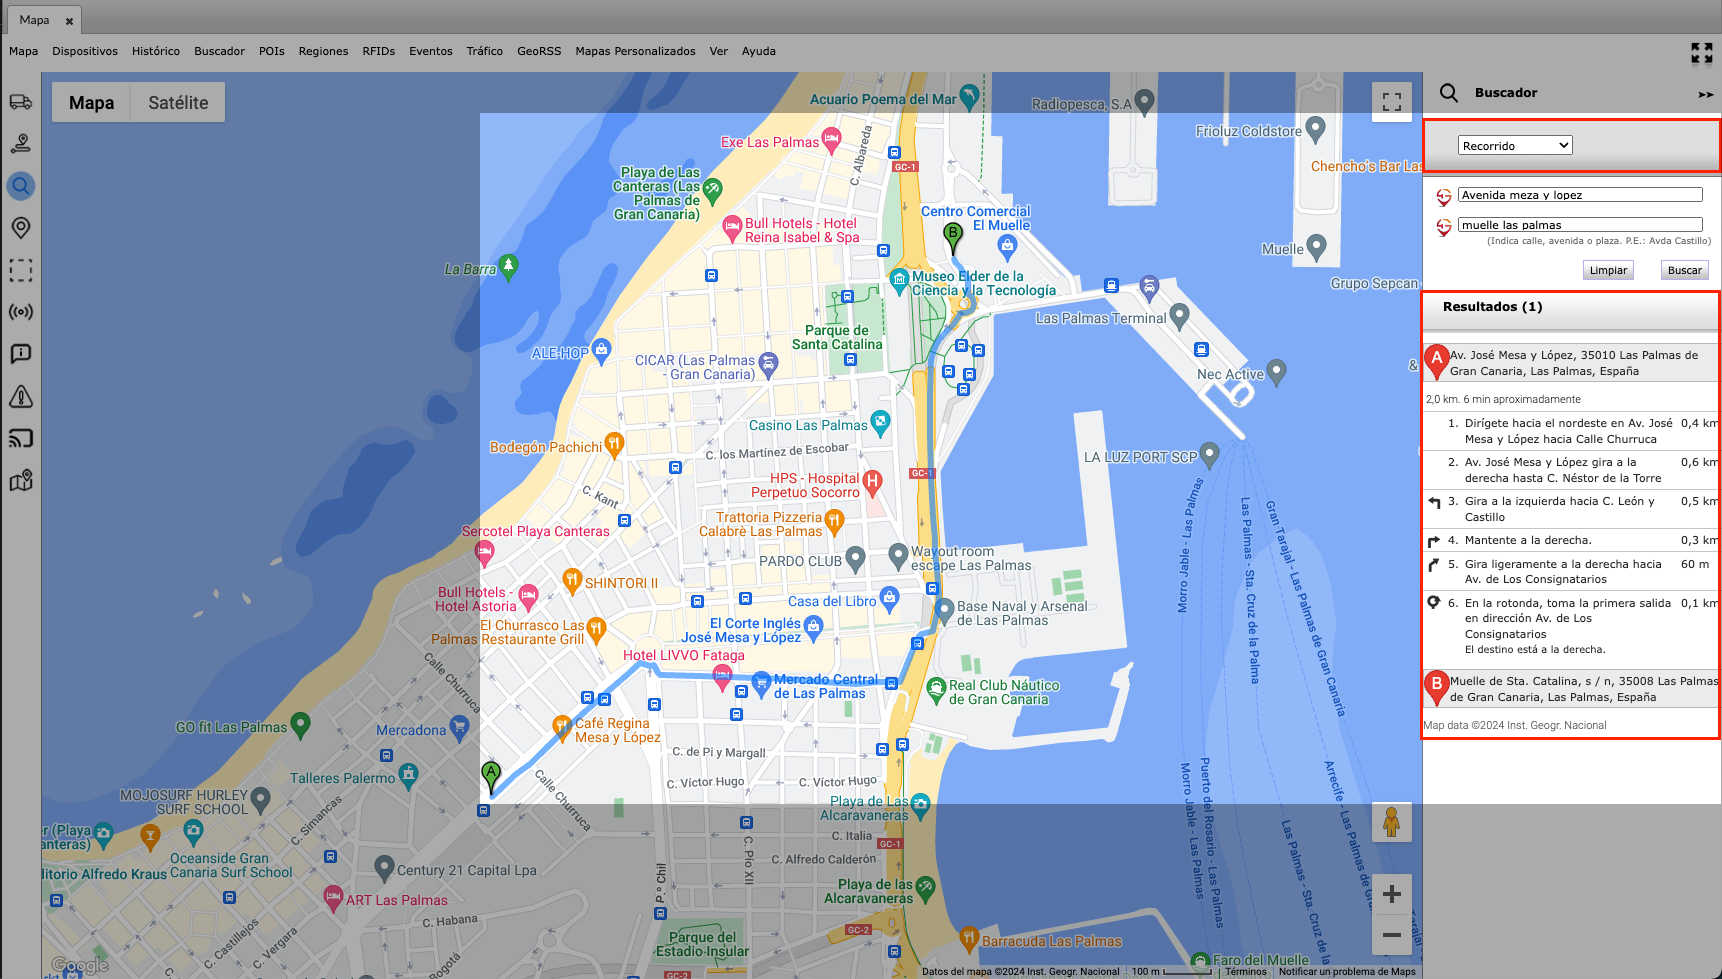This screenshot has height=979, width=1722.
Task: Open the Histórico menu
Action: click(156, 51)
